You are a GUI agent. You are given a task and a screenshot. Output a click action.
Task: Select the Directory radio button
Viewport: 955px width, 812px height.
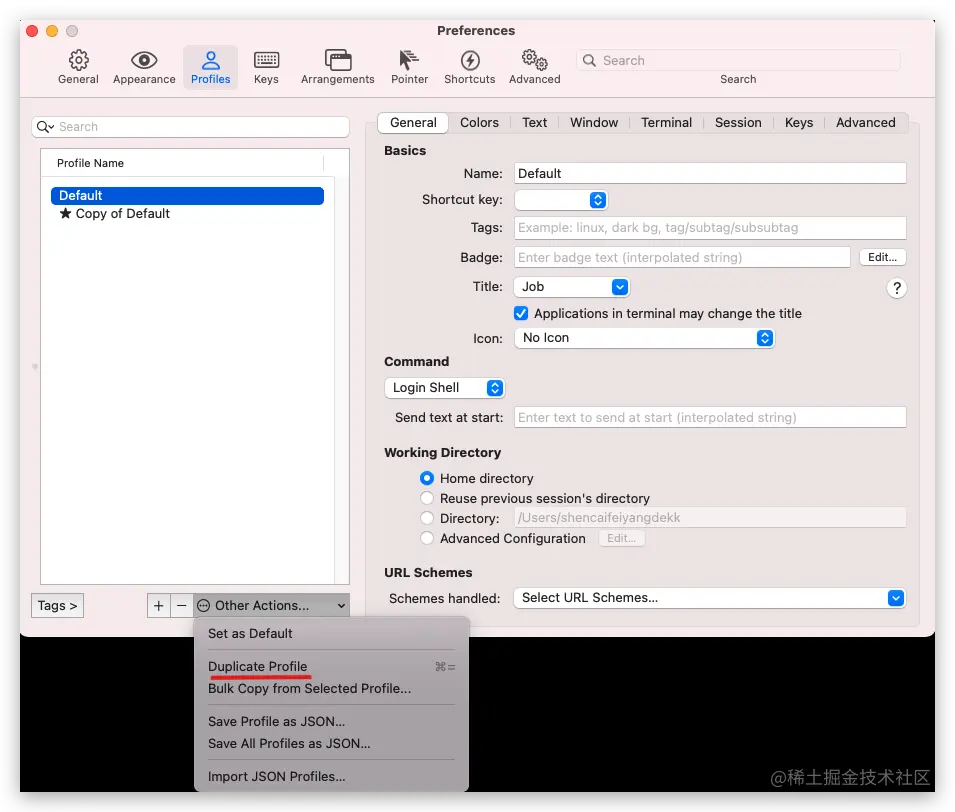(427, 518)
